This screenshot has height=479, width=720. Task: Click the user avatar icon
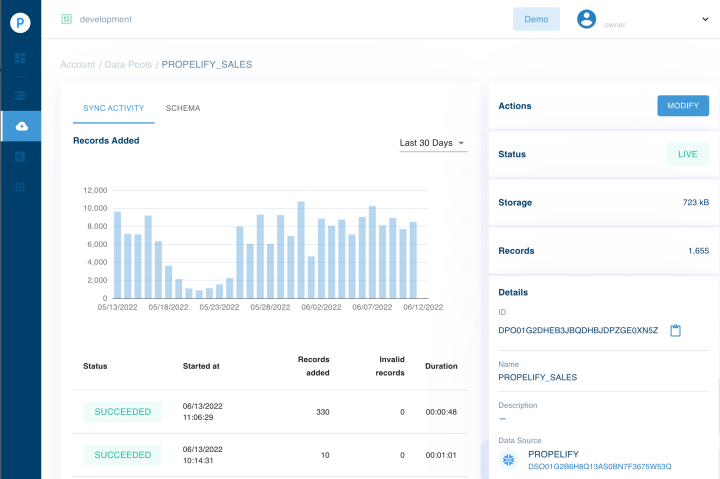tap(586, 19)
